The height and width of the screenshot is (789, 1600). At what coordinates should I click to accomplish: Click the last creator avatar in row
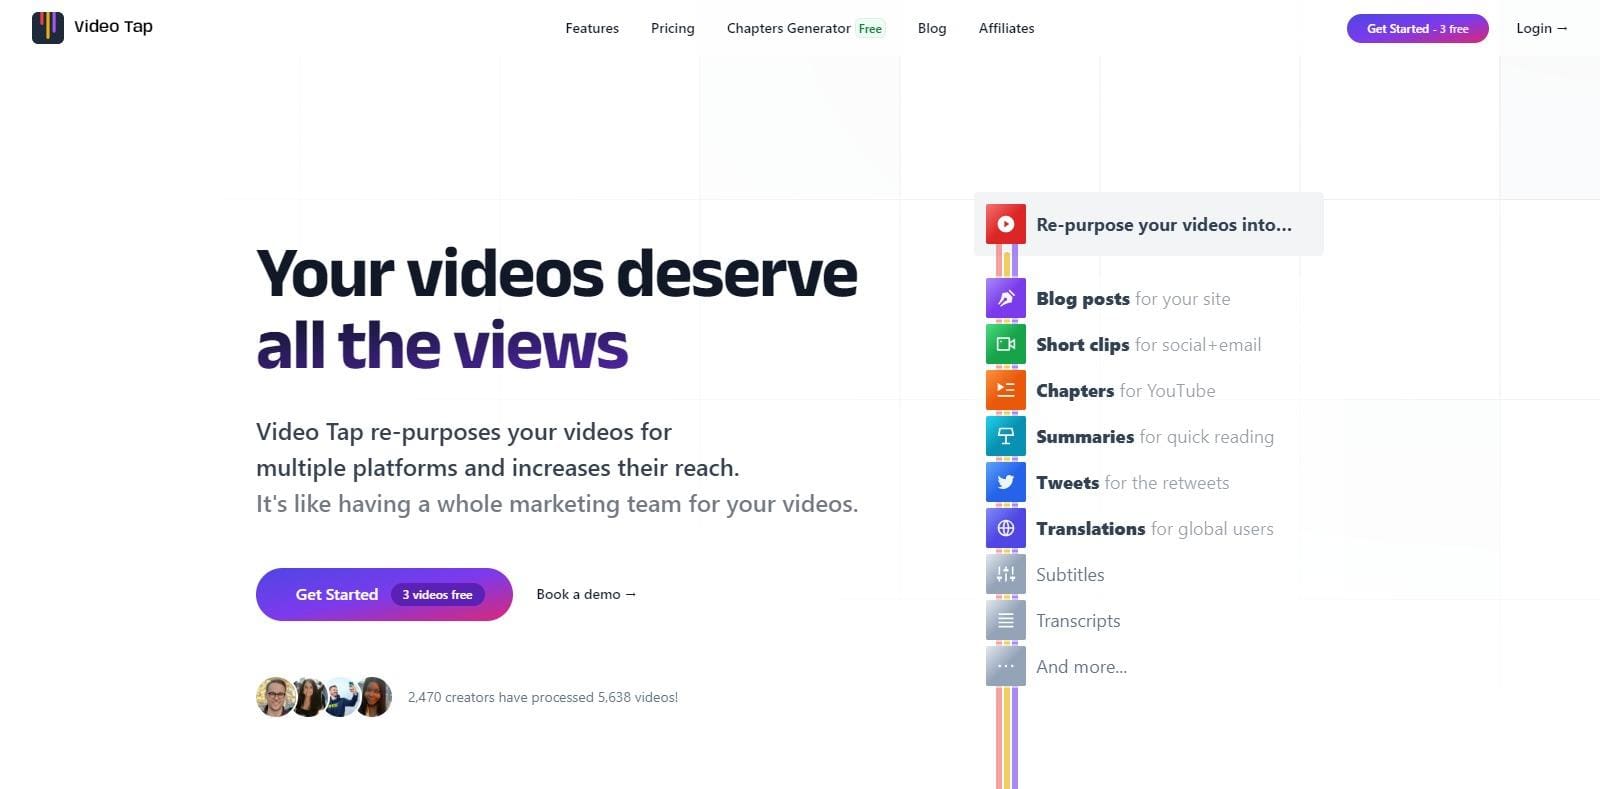point(373,697)
